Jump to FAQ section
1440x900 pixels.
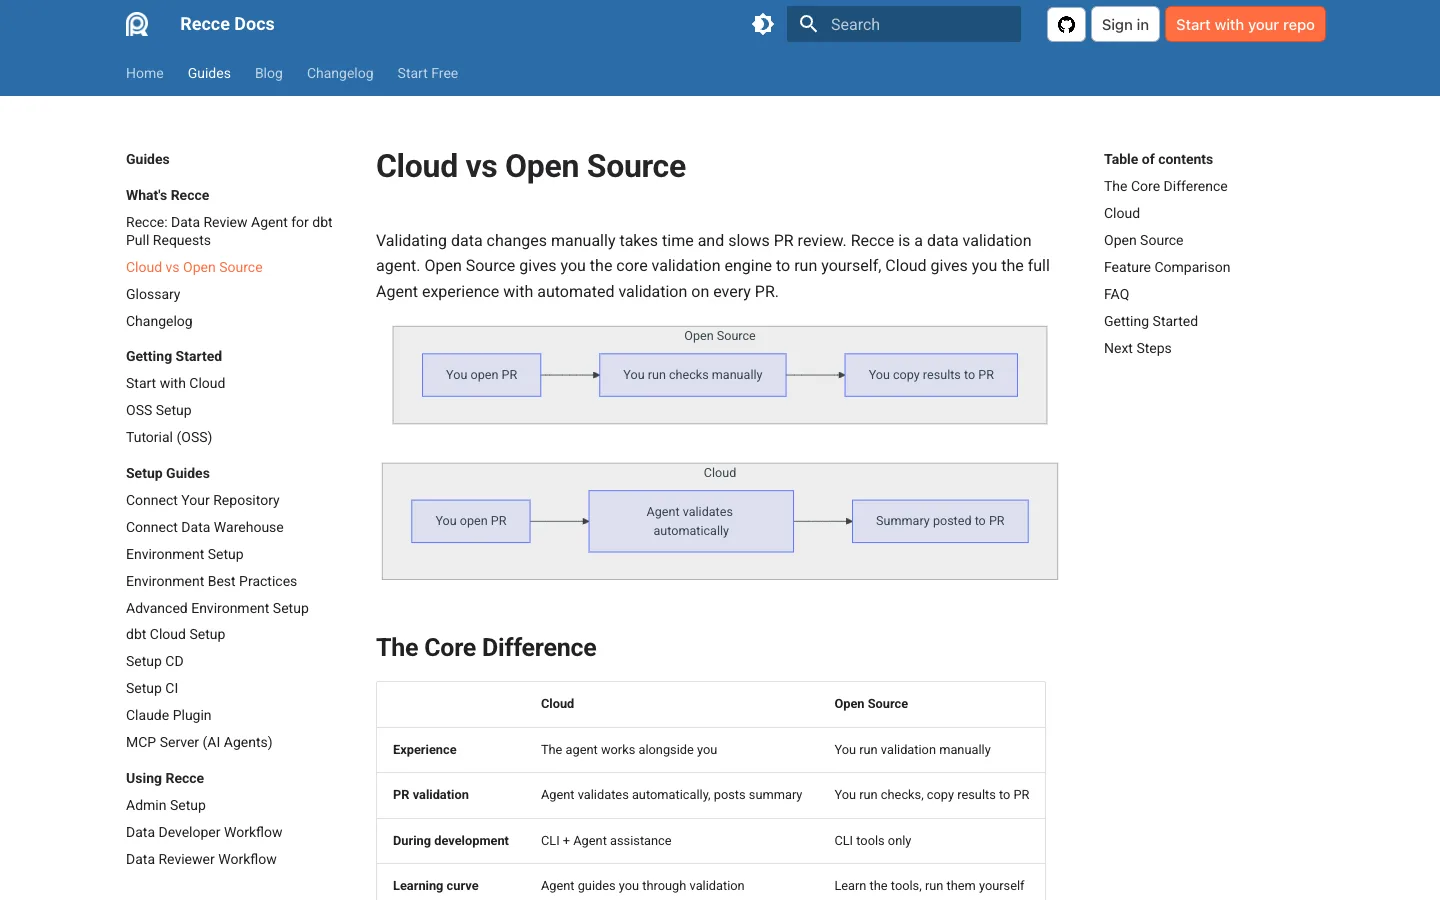pyautogui.click(x=1116, y=294)
